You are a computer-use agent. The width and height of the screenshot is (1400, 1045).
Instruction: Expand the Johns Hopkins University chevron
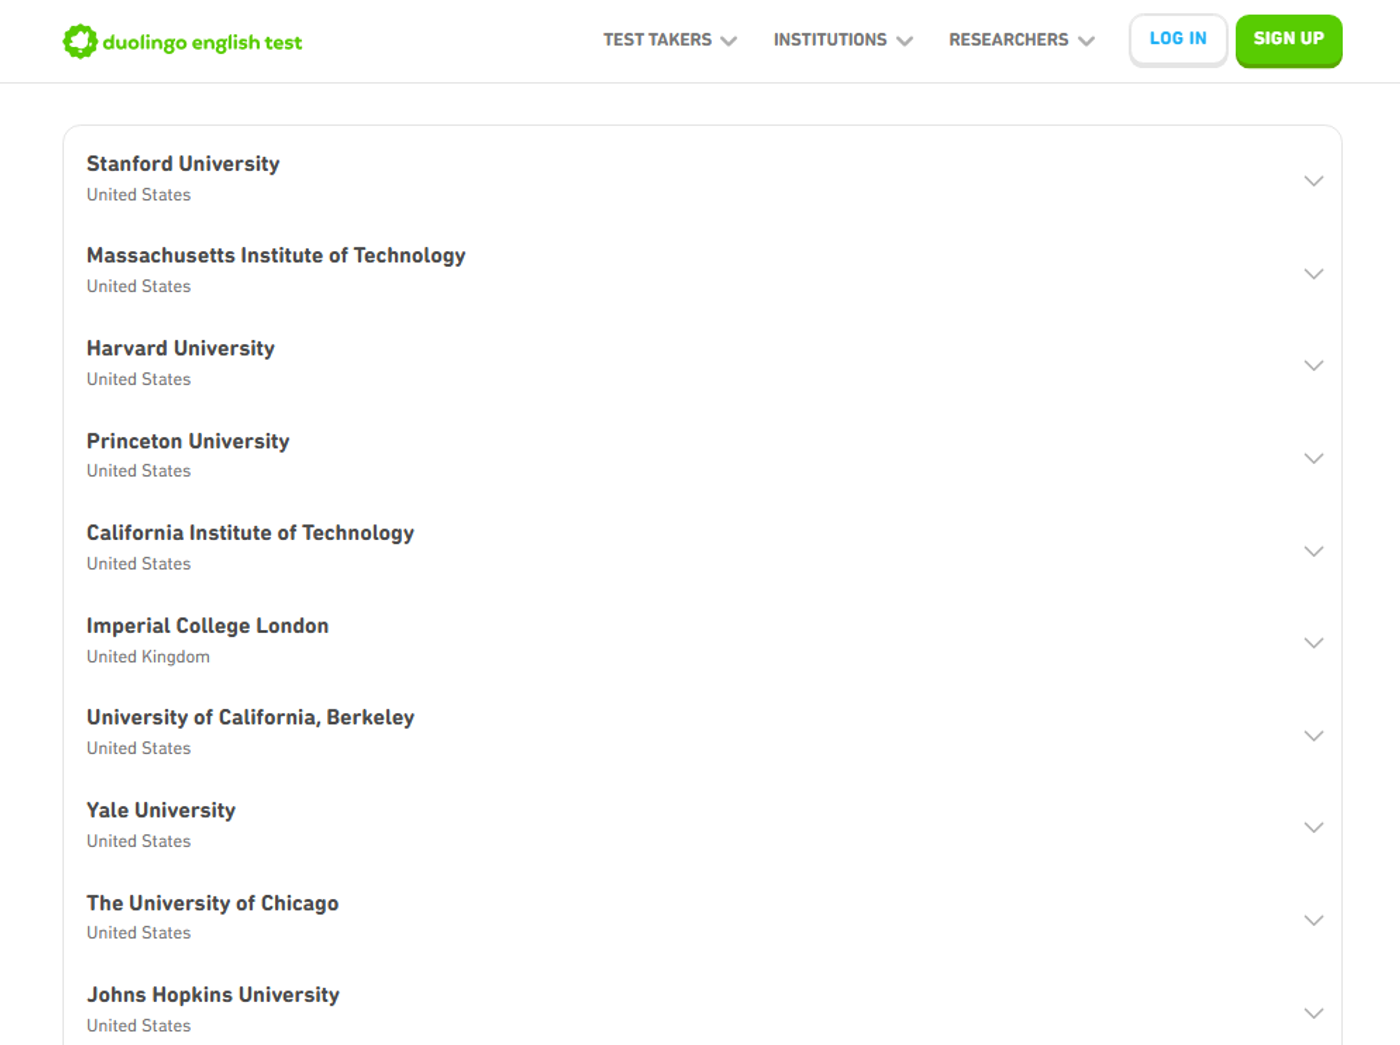coord(1314,1013)
